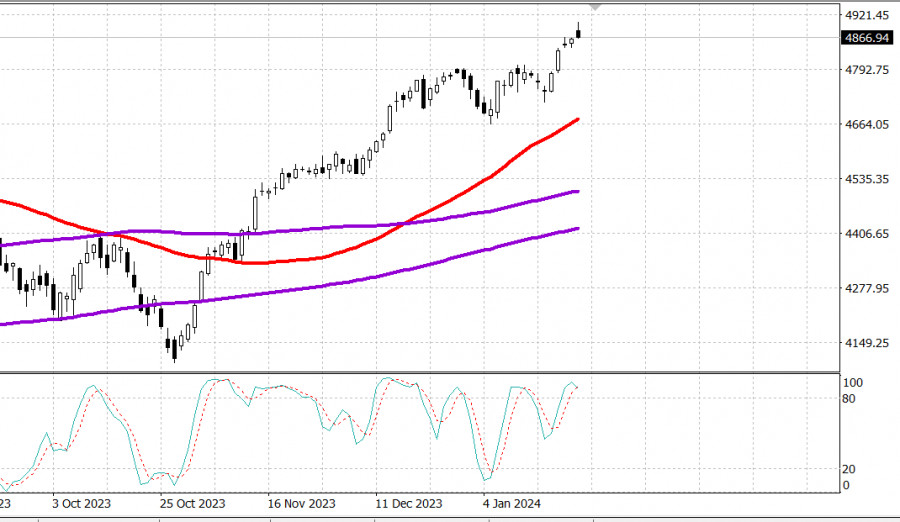The height and width of the screenshot is (522, 900).
Task: Click the 16 Nov 2023 date label
Action: click(x=301, y=504)
